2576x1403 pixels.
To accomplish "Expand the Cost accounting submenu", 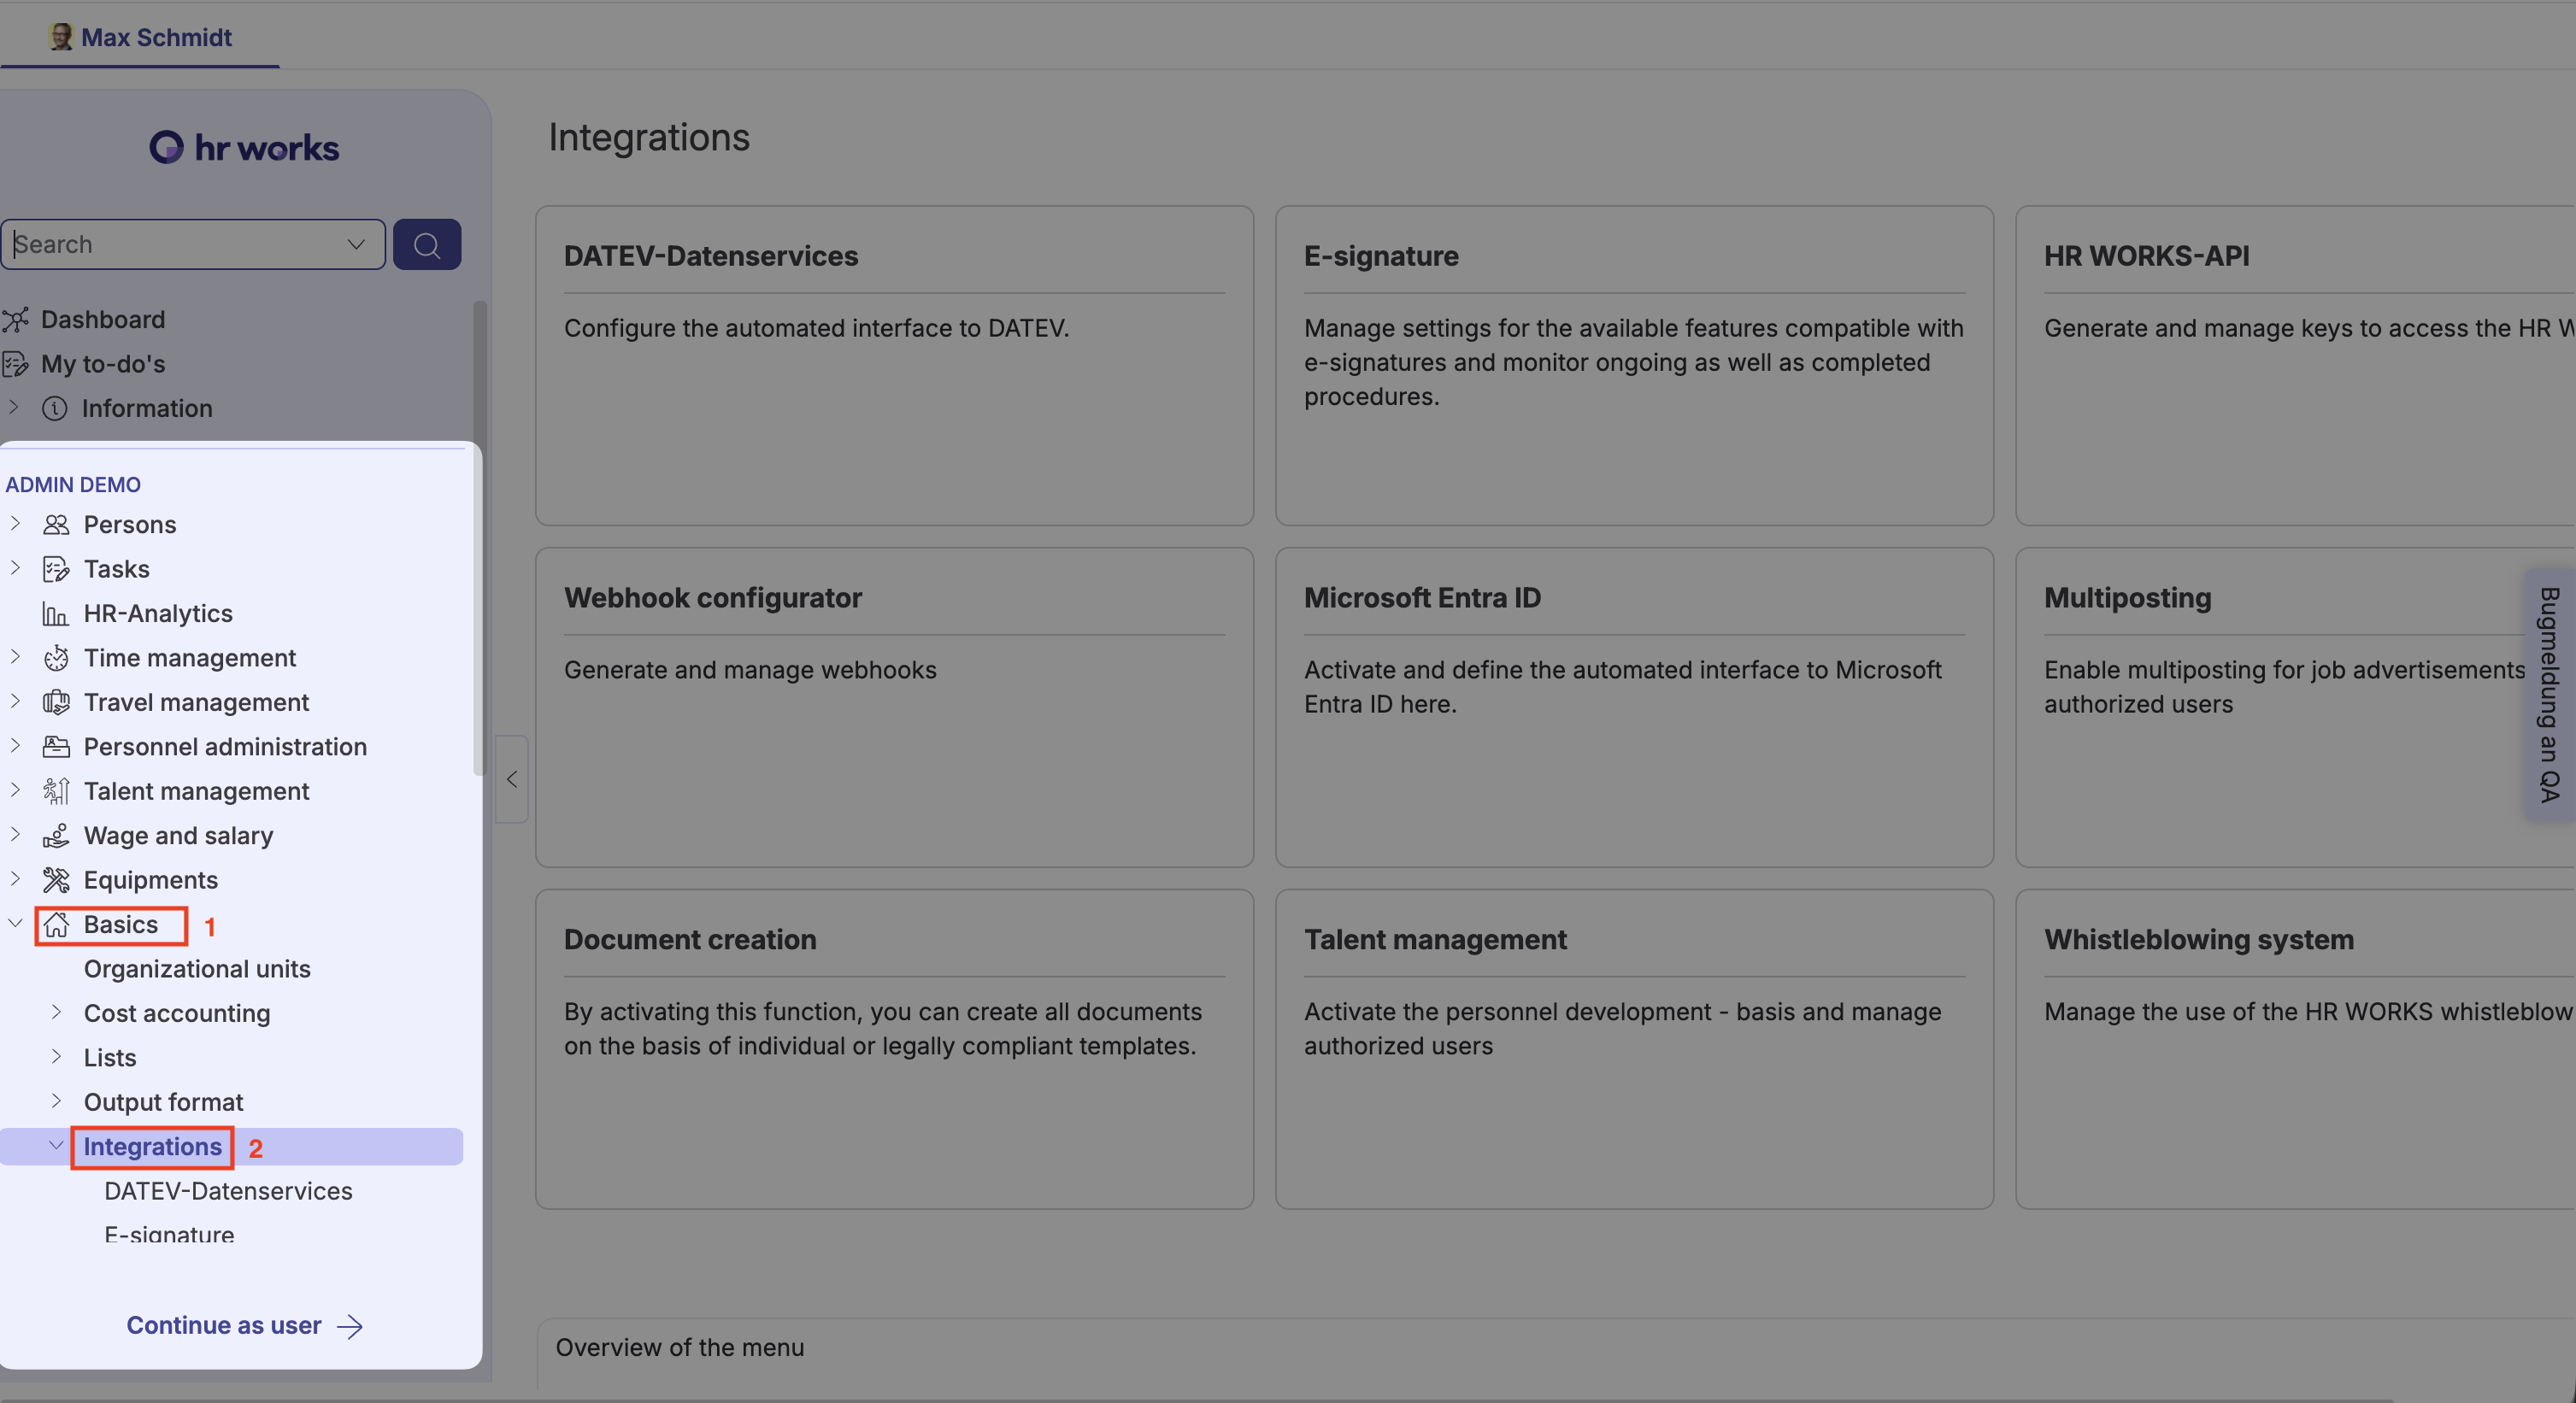I will coord(57,1012).
